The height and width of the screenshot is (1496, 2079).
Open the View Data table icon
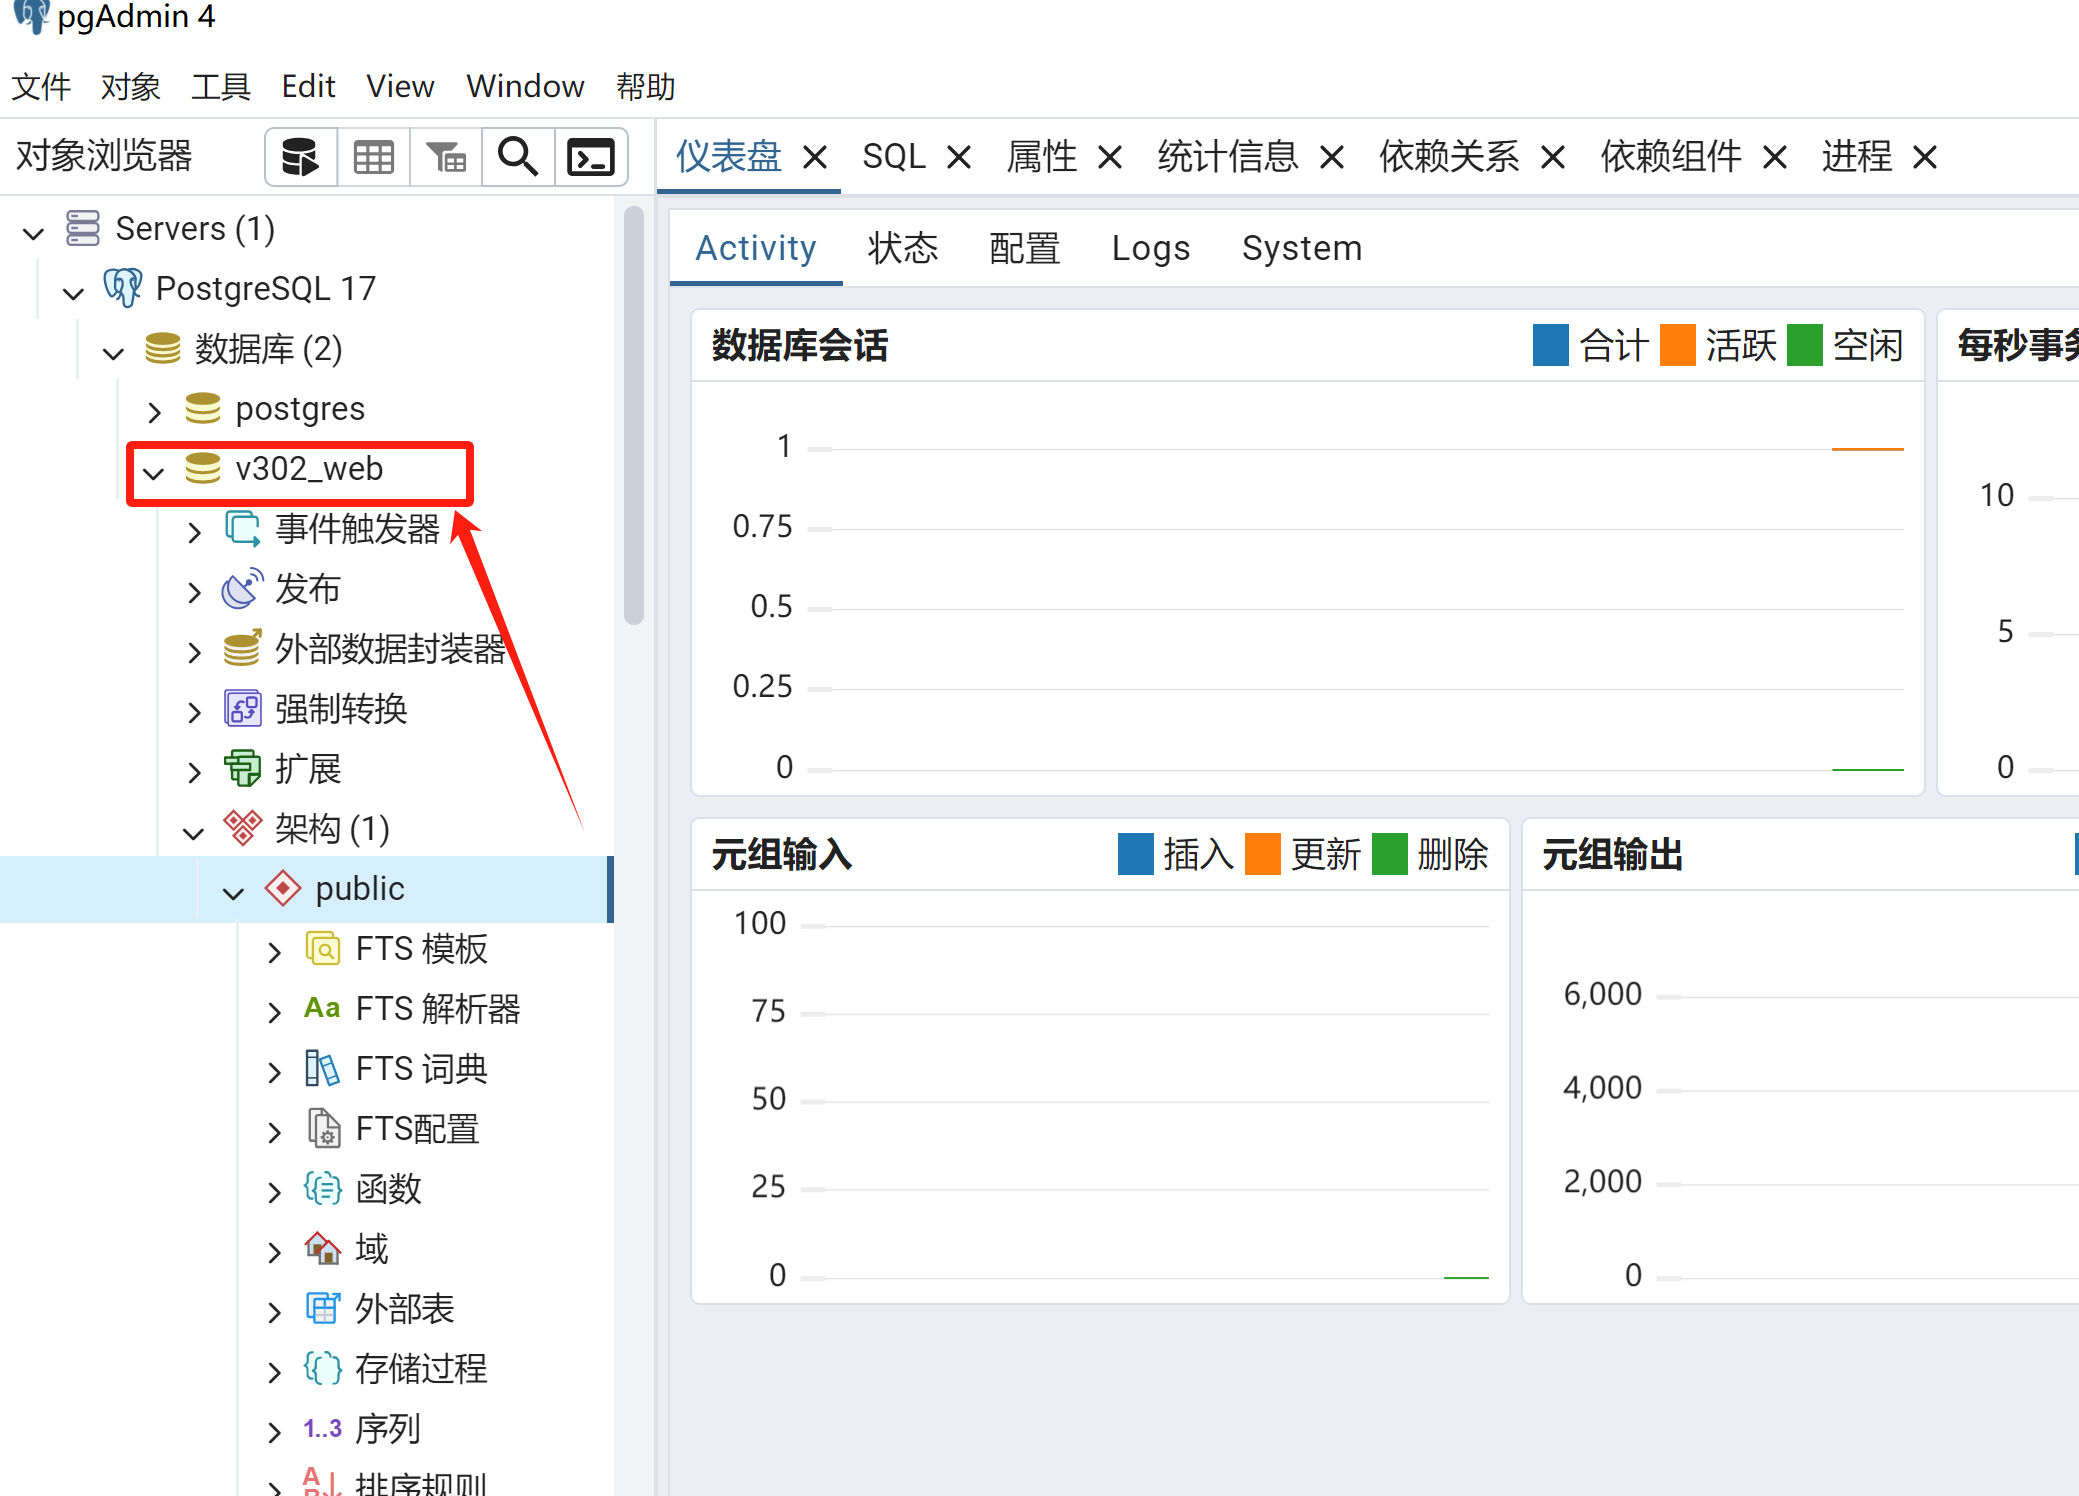pos(373,157)
